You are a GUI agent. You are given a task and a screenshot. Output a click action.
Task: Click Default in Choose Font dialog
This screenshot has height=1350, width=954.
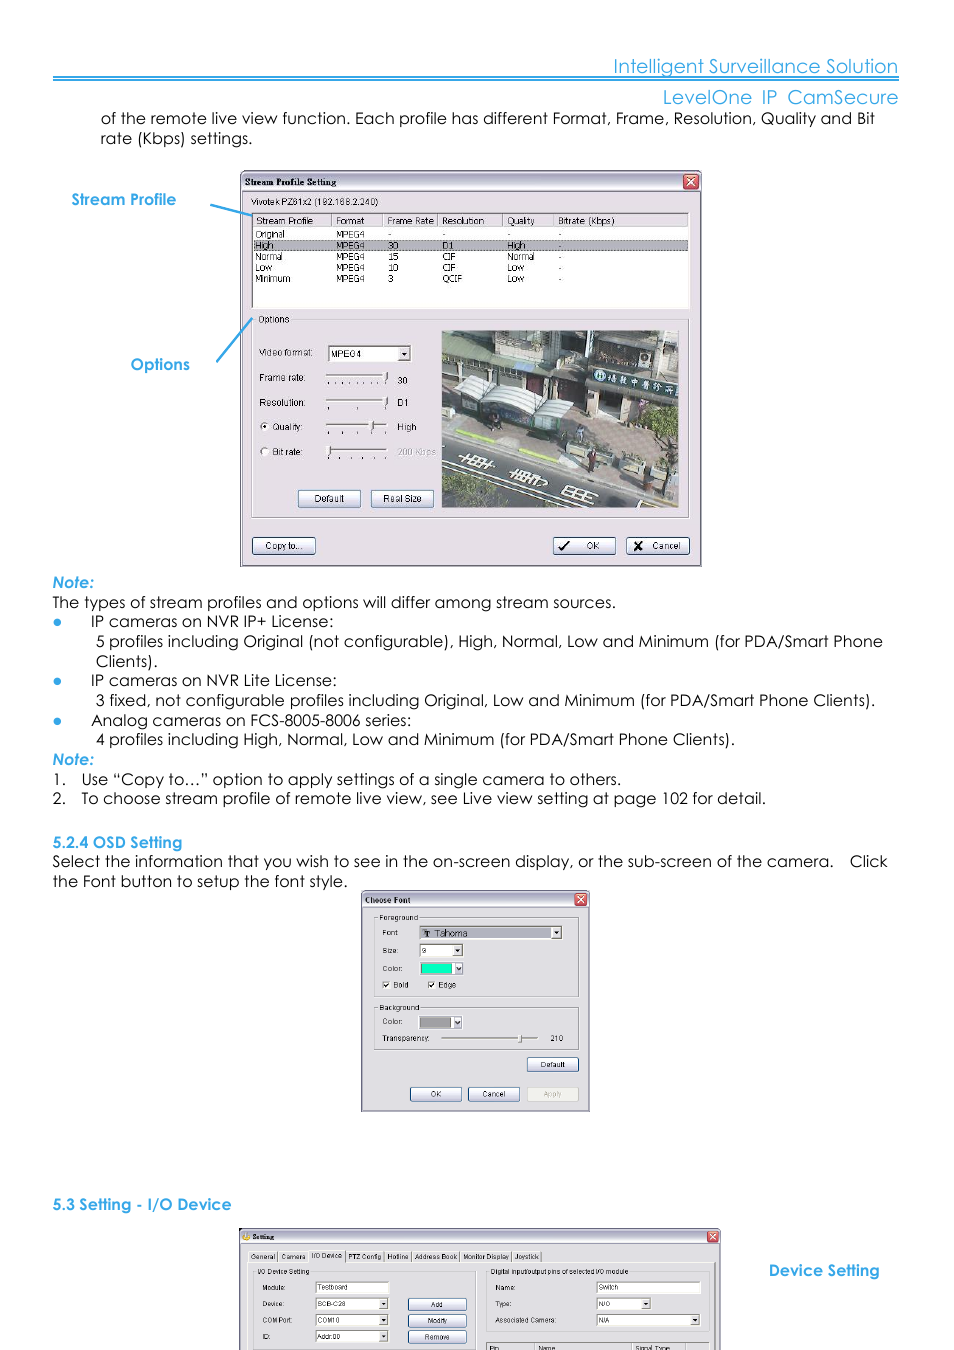click(553, 1065)
